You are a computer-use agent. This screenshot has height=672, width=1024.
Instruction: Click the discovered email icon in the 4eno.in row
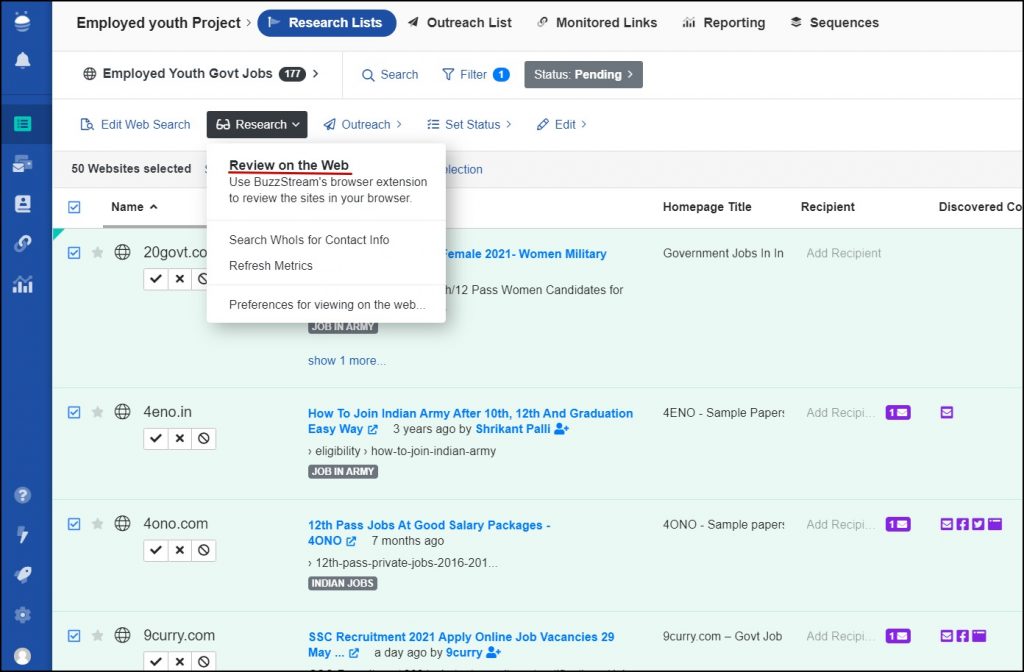coord(947,412)
